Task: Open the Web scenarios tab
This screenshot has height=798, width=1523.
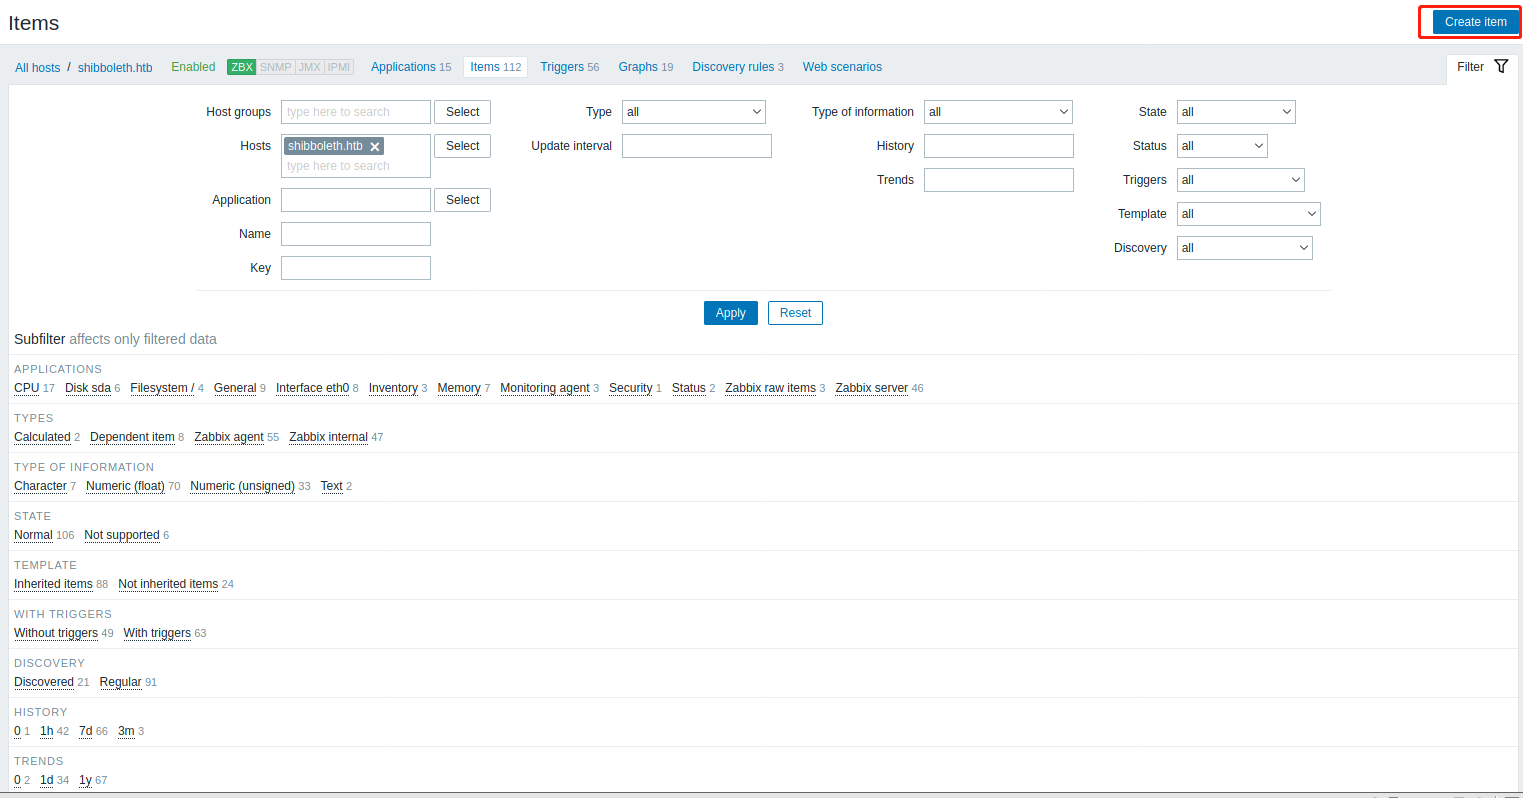Action: 842,67
